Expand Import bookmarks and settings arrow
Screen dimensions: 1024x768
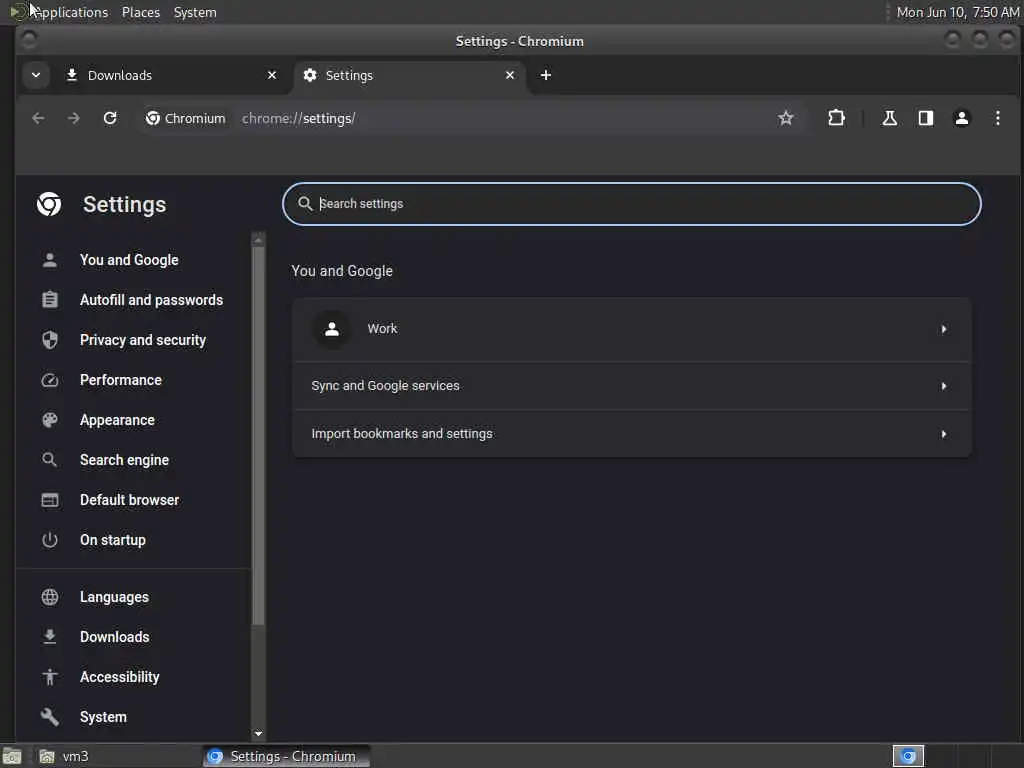click(944, 434)
